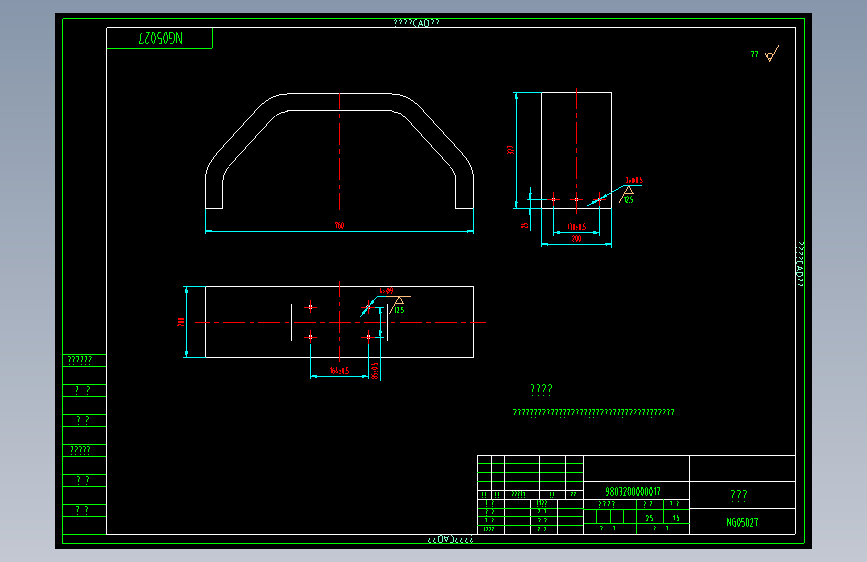Click the lower-left hole center mark in plan view

(x=310, y=337)
